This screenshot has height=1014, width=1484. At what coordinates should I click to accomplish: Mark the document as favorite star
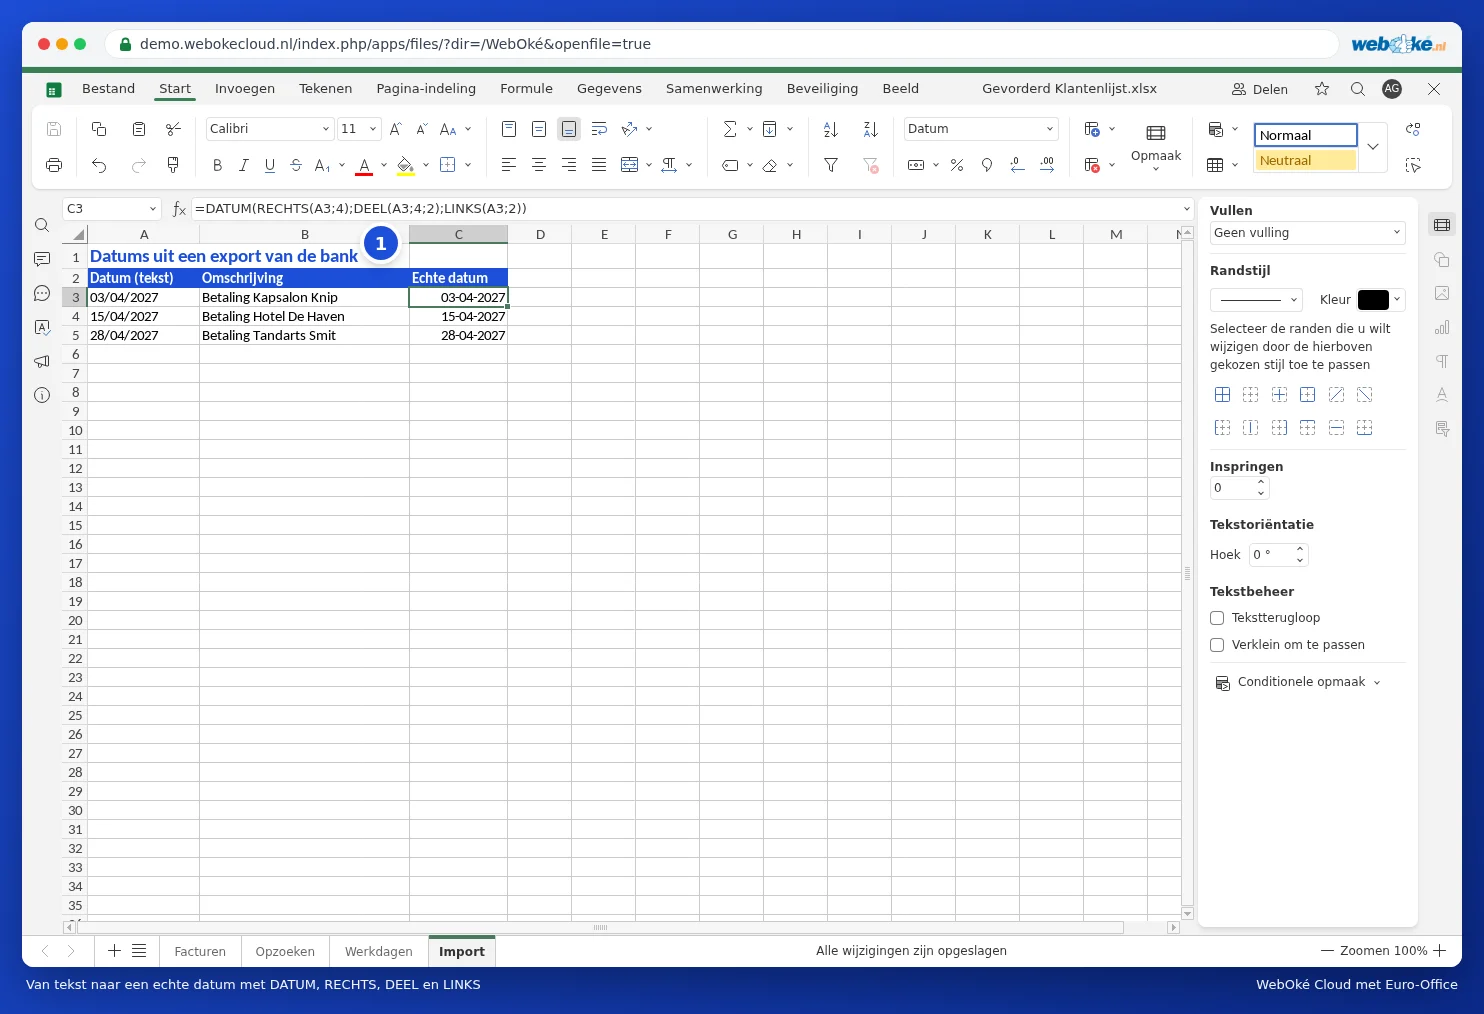point(1322,89)
